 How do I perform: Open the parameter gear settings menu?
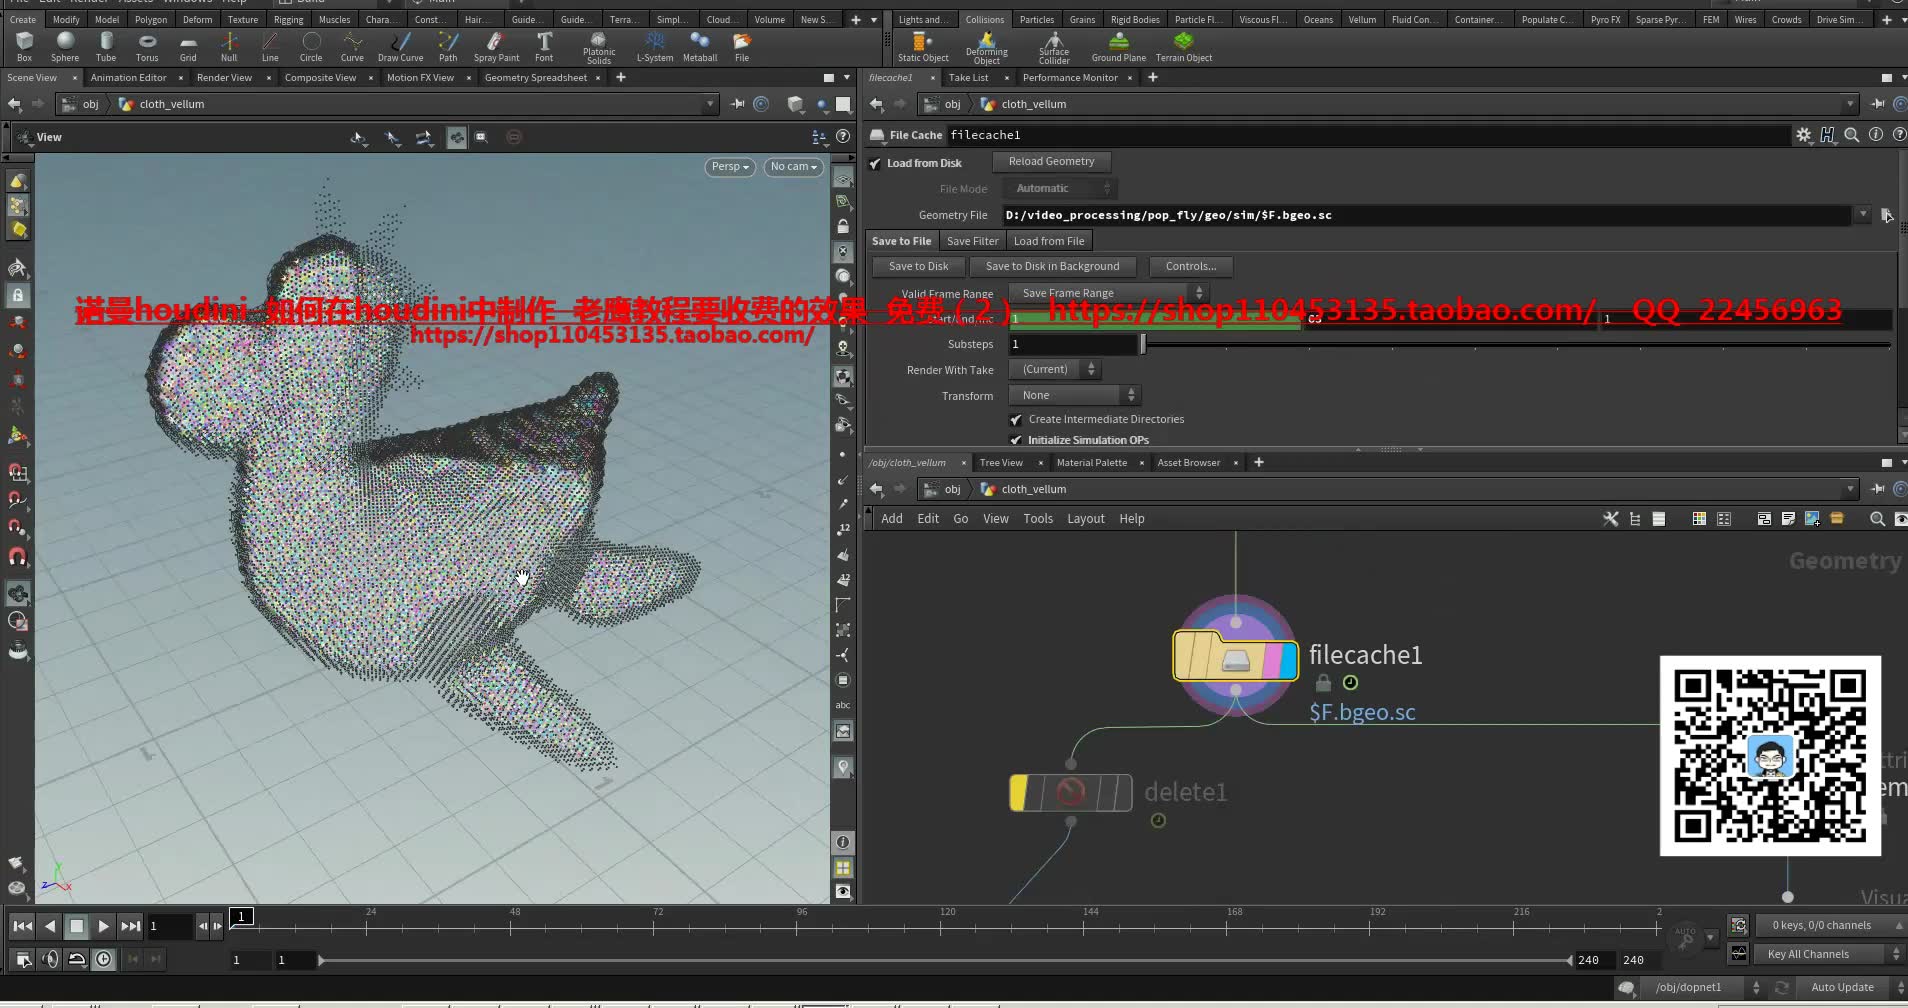[x=1803, y=135]
